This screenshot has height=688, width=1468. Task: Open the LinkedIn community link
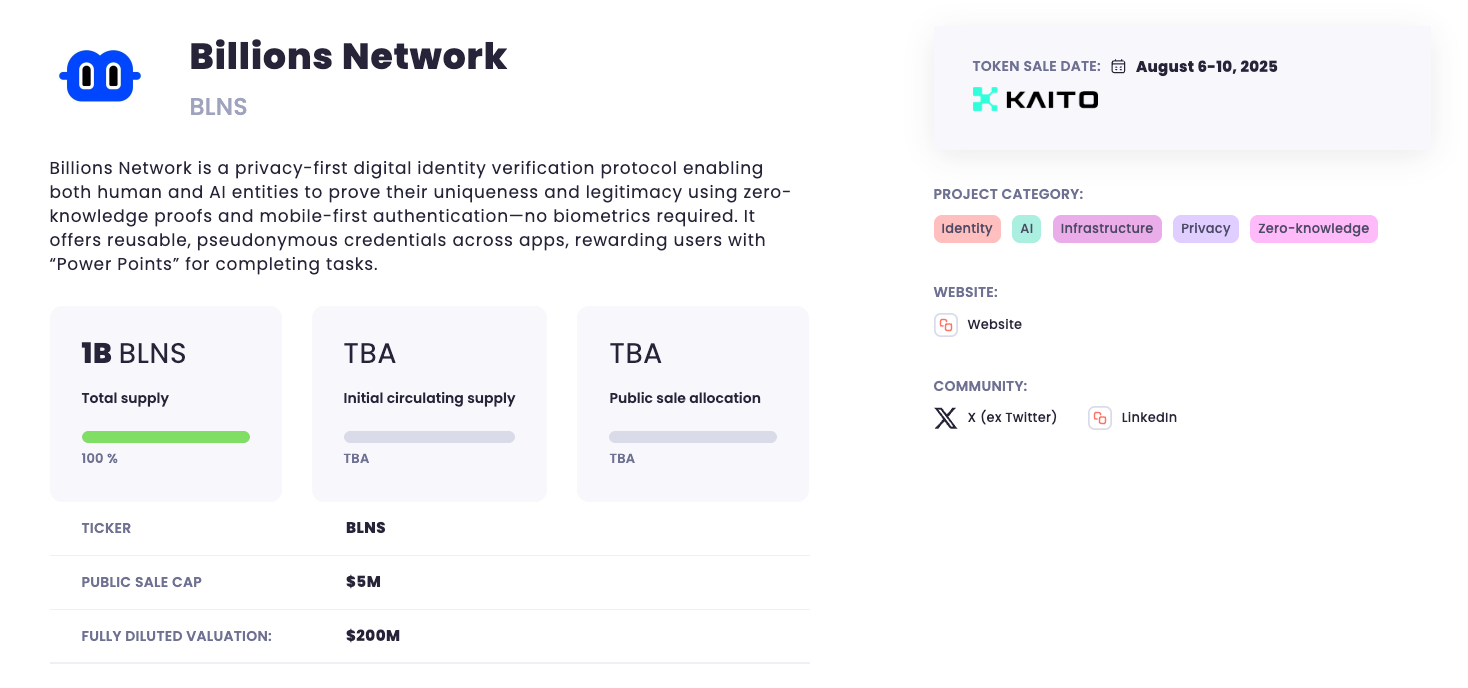[x=1148, y=417]
